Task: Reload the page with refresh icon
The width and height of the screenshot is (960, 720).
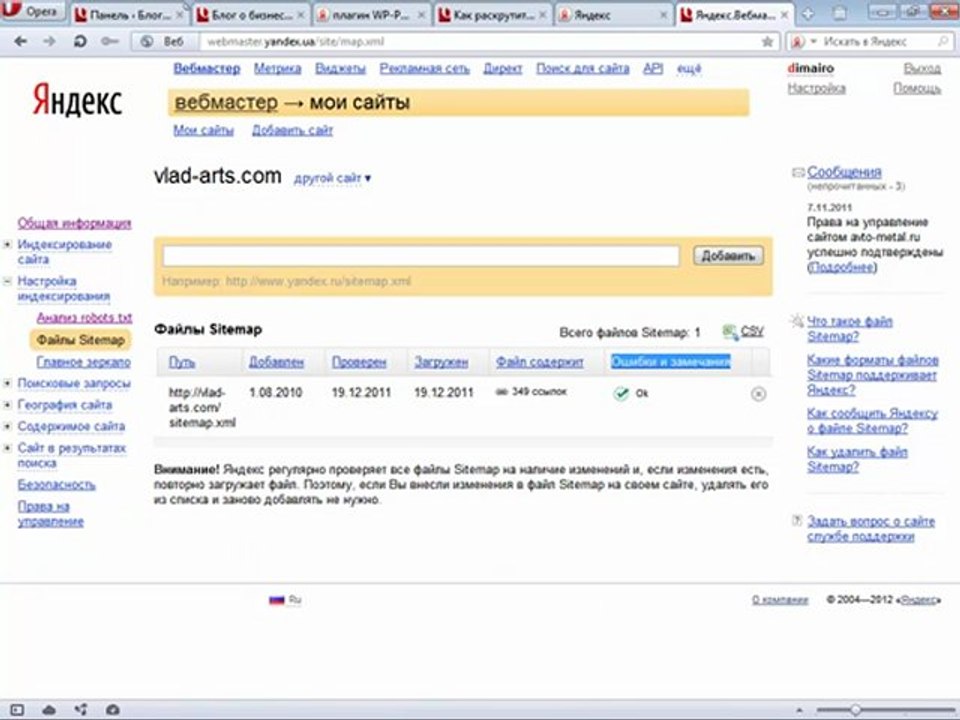Action: pos(80,42)
